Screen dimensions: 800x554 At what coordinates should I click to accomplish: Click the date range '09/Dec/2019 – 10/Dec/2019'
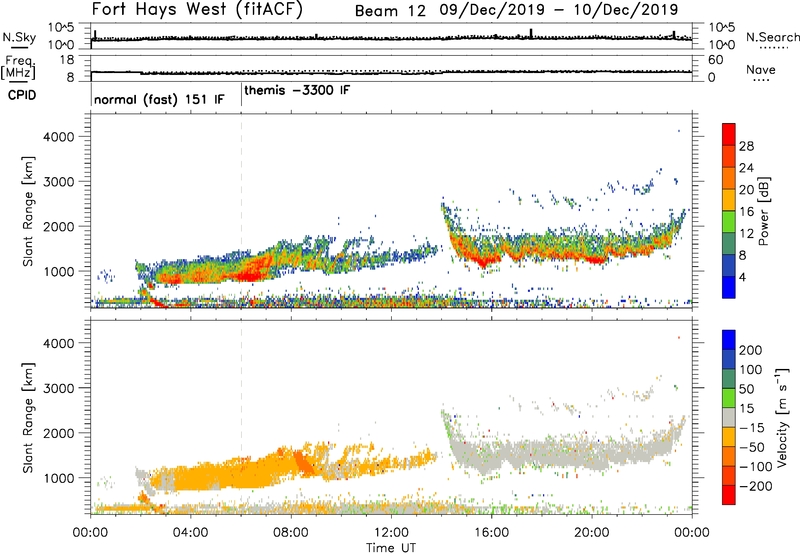pos(559,10)
